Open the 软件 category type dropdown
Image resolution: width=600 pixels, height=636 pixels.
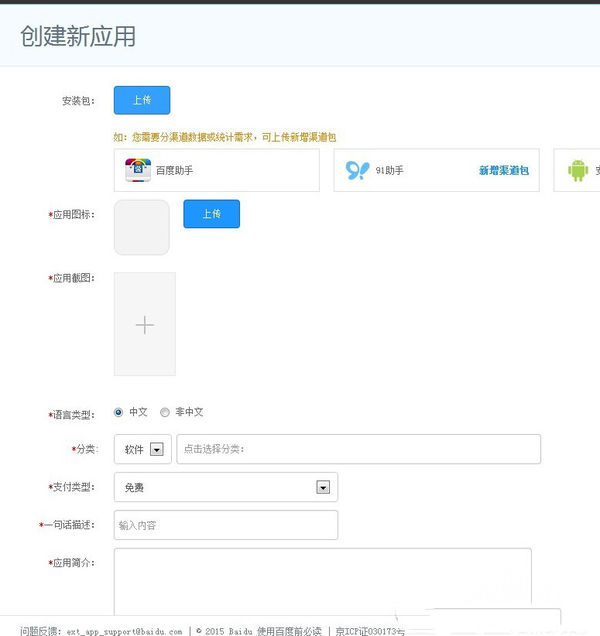pyautogui.click(x=156, y=450)
